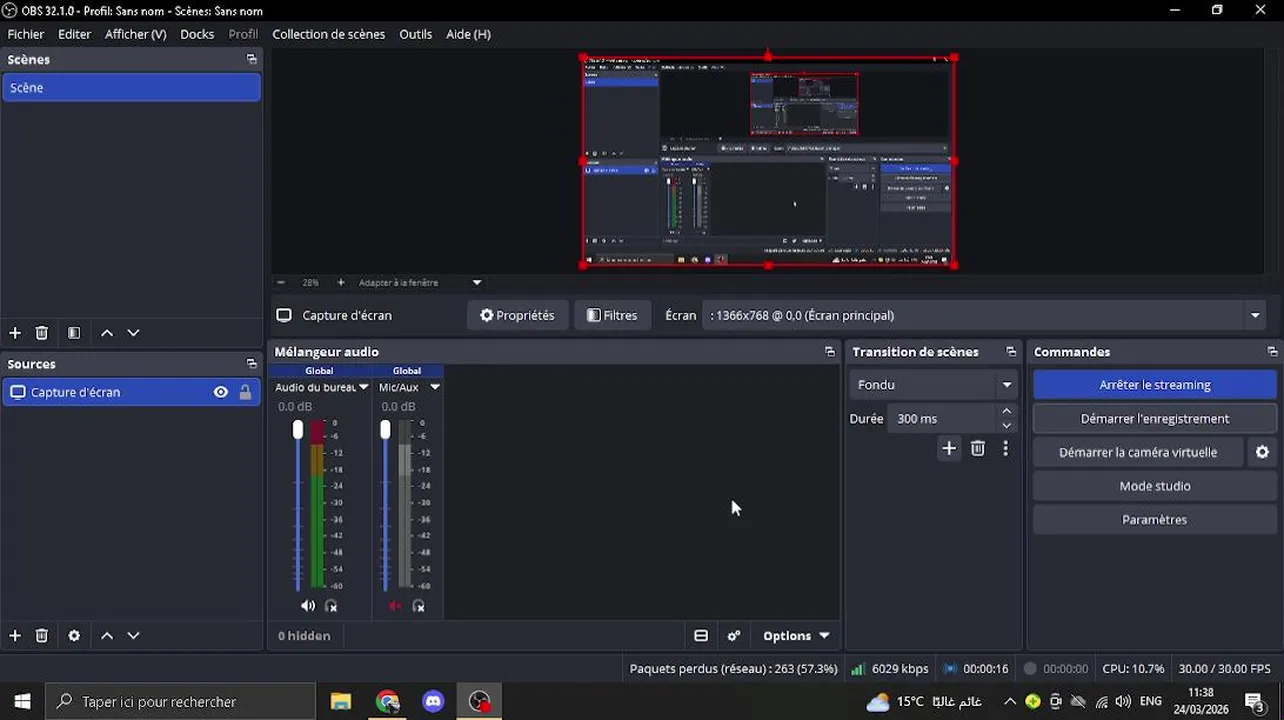Screen dimensions: 1284x720
Task: Open the Afficher (V) menu
Action: [x=135, y=34]
